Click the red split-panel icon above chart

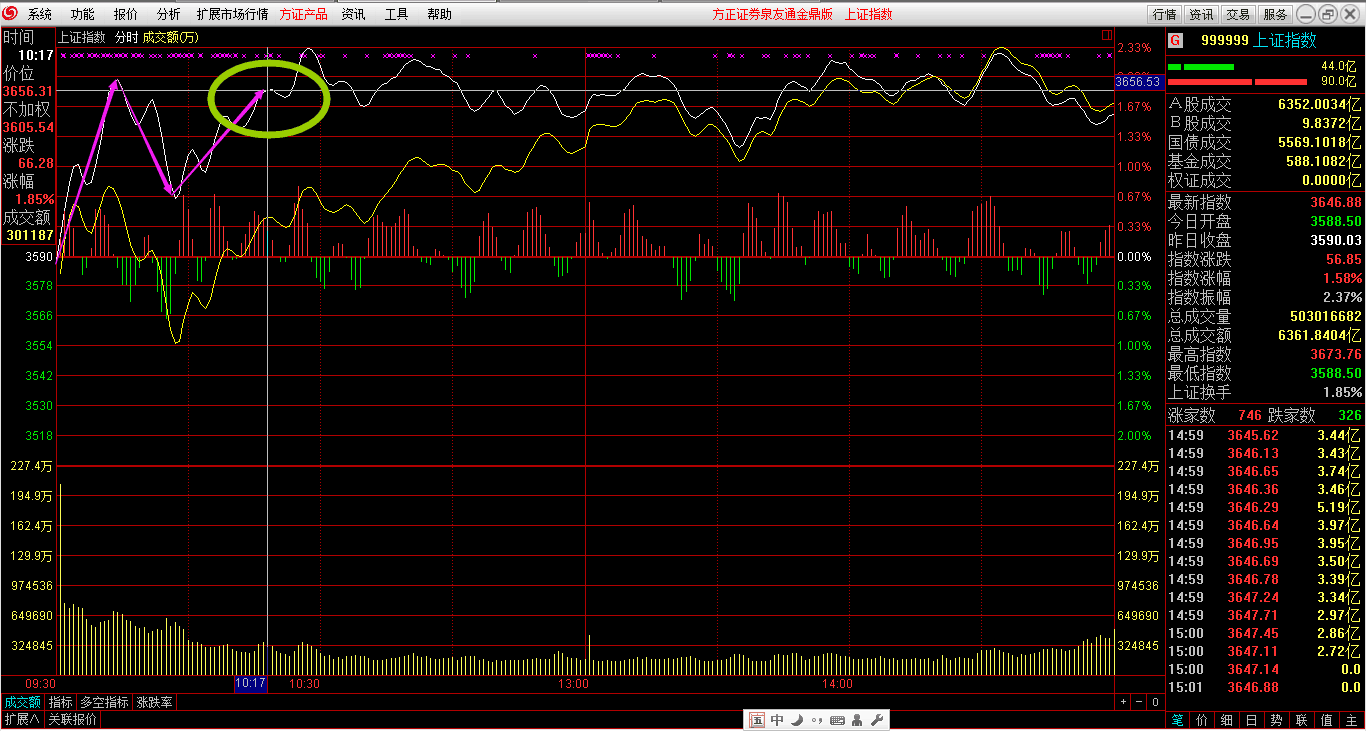pos(1106,35)
